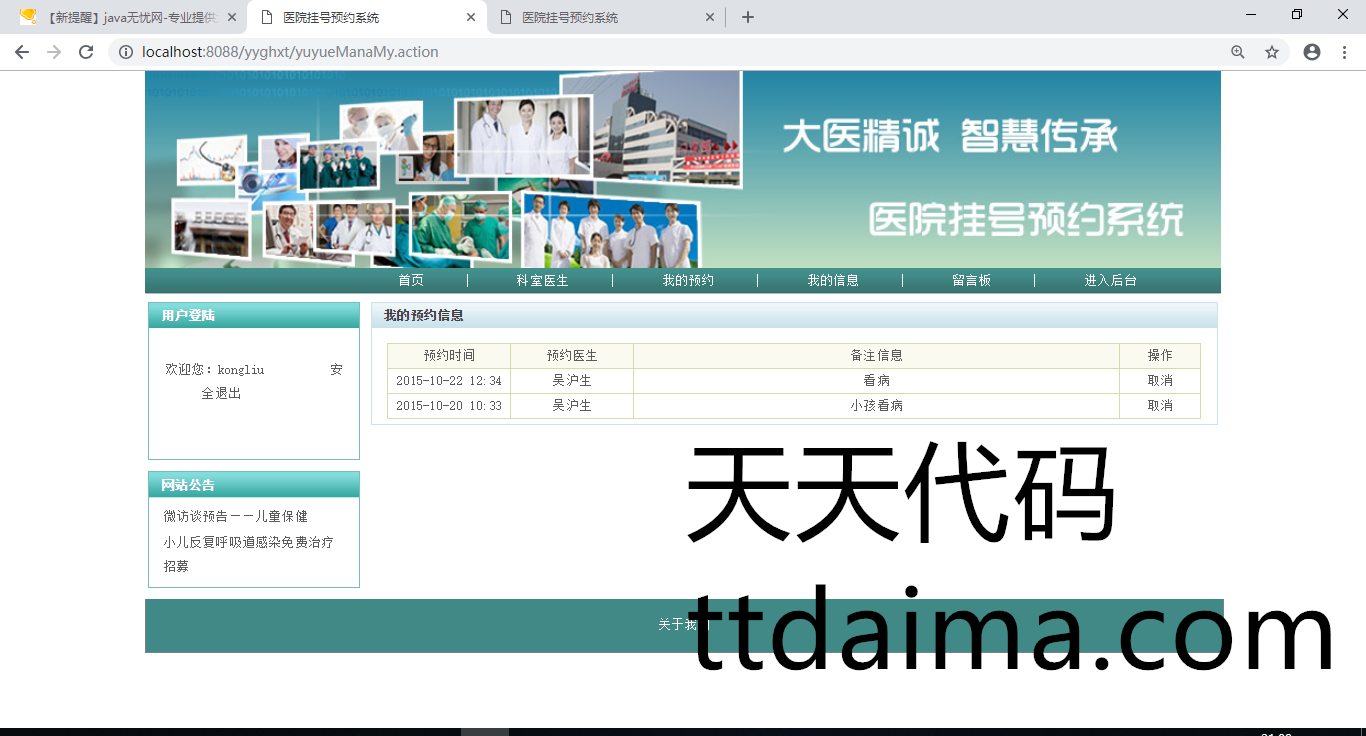
Task: Reload the current page
Action: point(86,52)
